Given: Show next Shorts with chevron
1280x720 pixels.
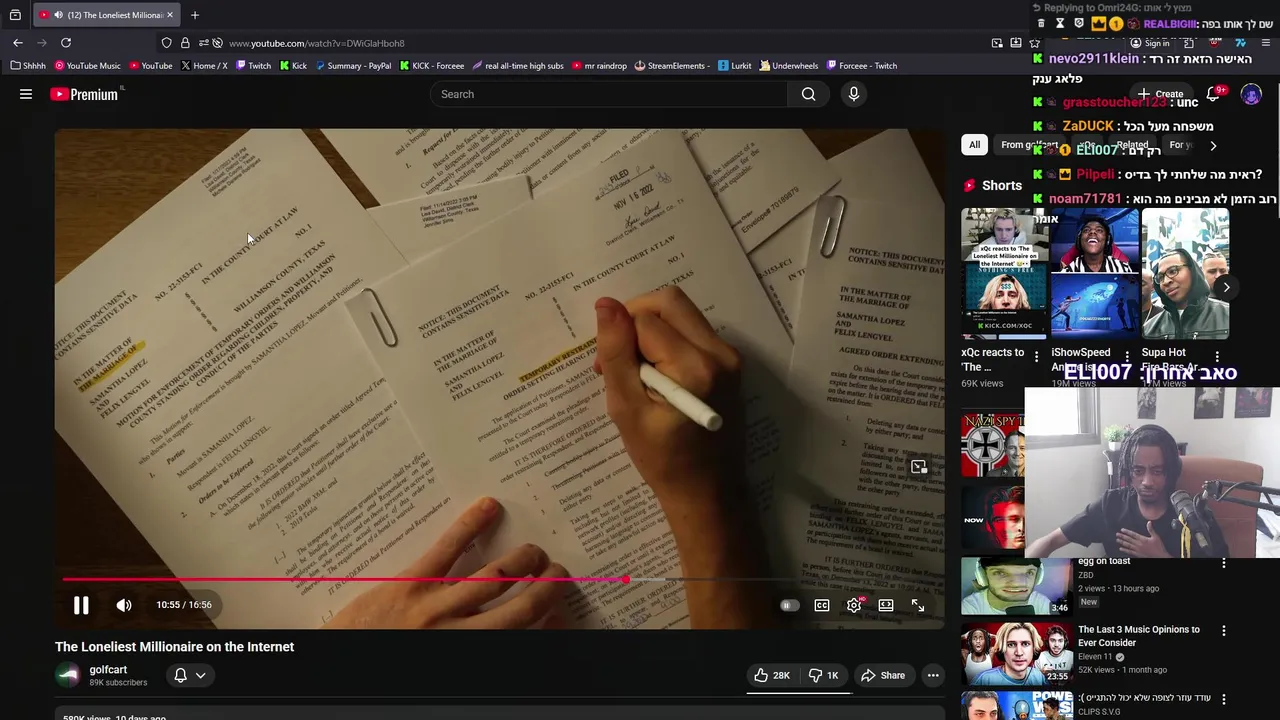Looking at the screenshot, I should (1226, 287).
